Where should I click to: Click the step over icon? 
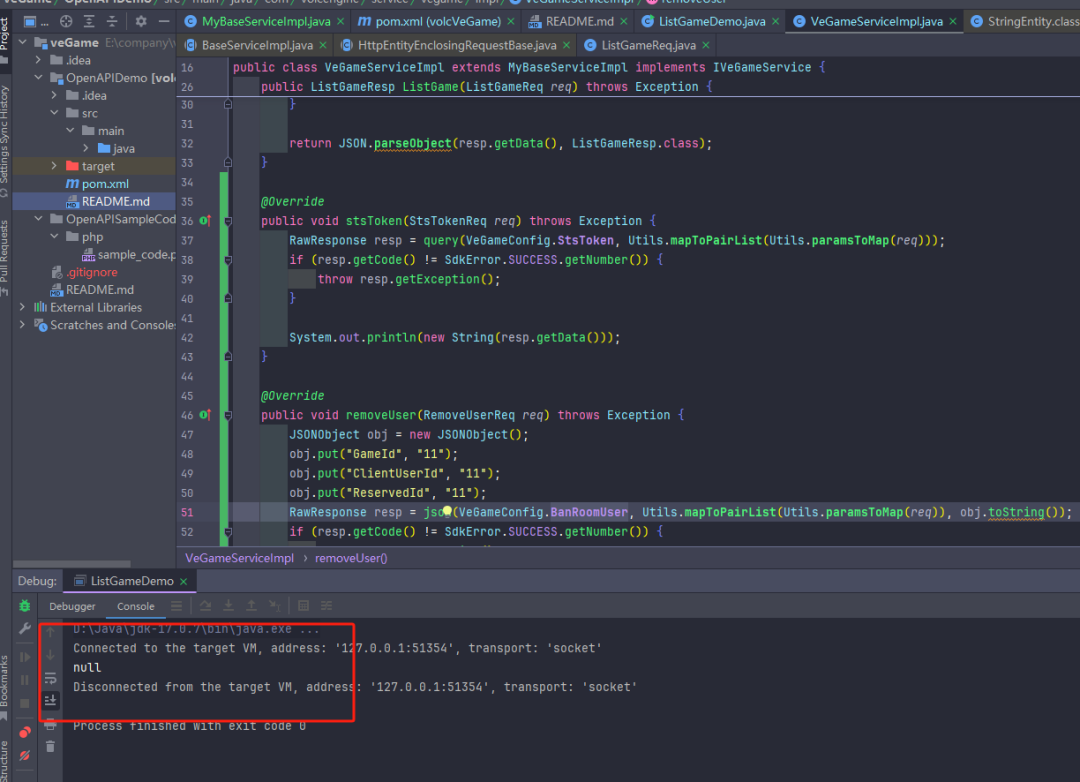pyautogui.click(x=205, y=606)
